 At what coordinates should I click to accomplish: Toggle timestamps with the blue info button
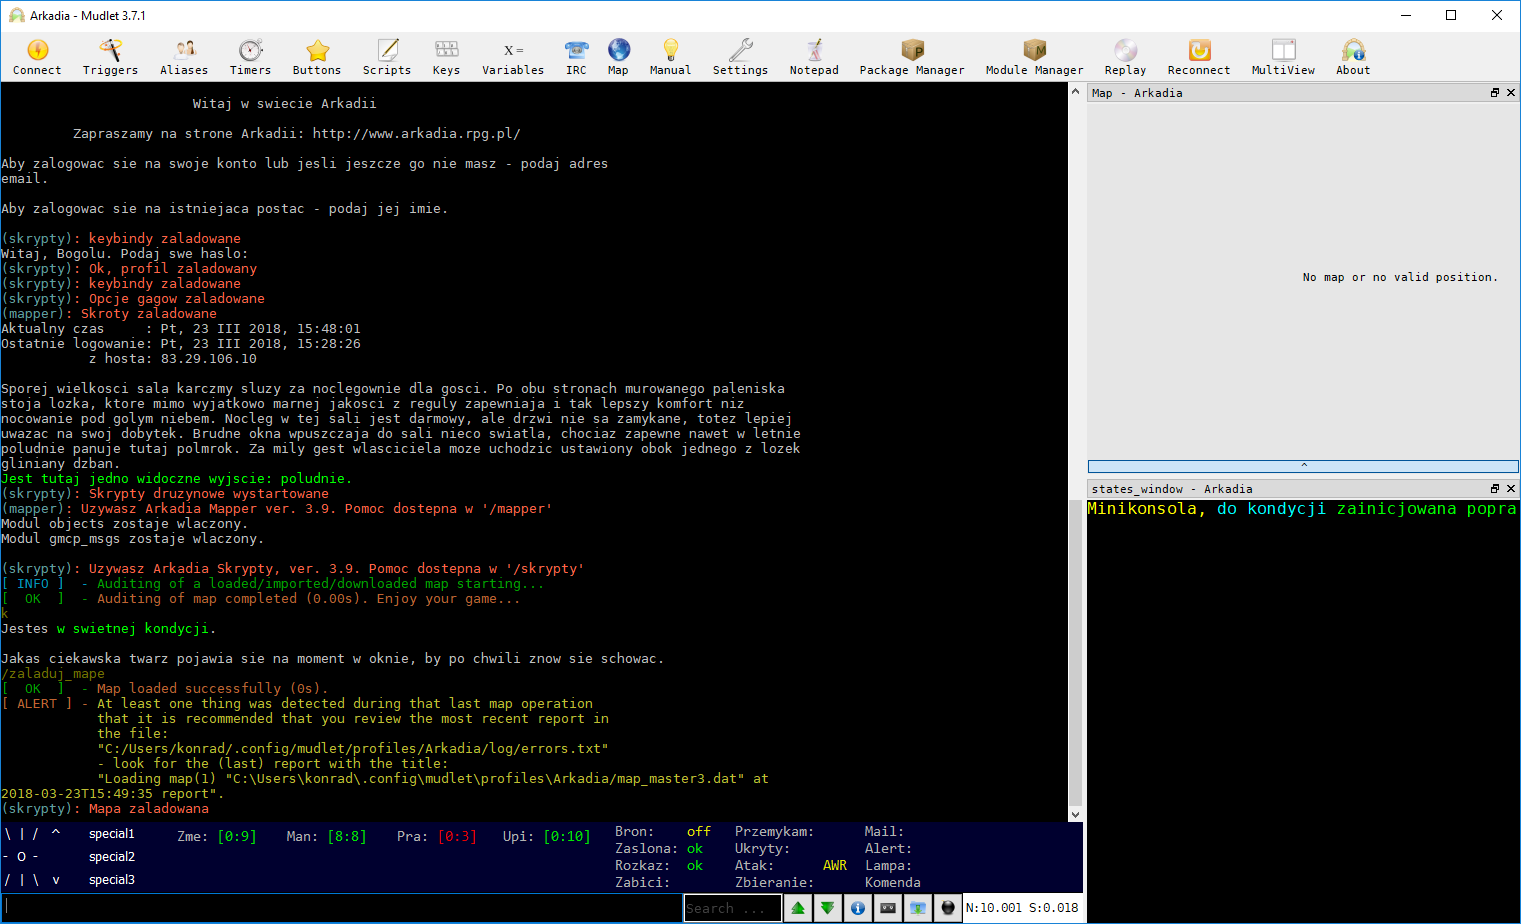point(858,908)
